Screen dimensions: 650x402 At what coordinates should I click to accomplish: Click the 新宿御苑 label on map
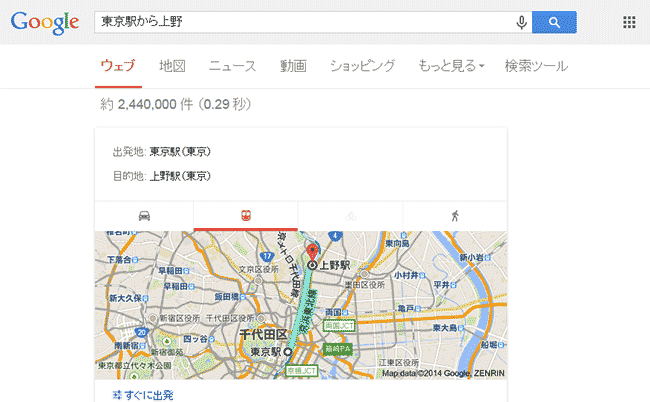167,352
